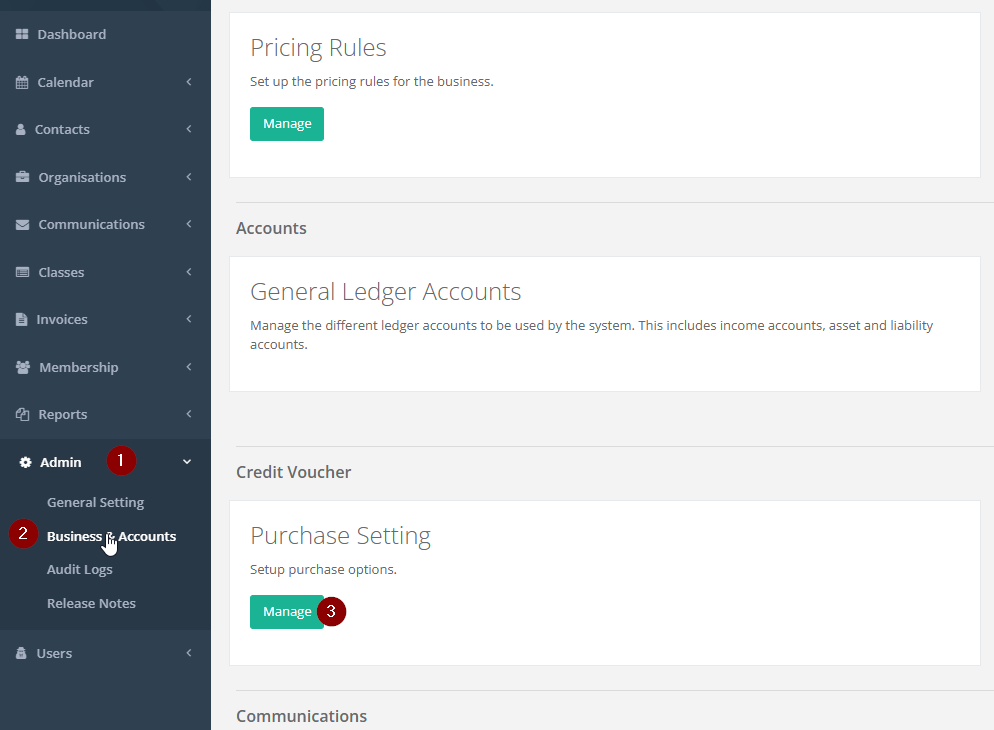
Task: Expand the Contacts submenu arrow
Action: 189,129
